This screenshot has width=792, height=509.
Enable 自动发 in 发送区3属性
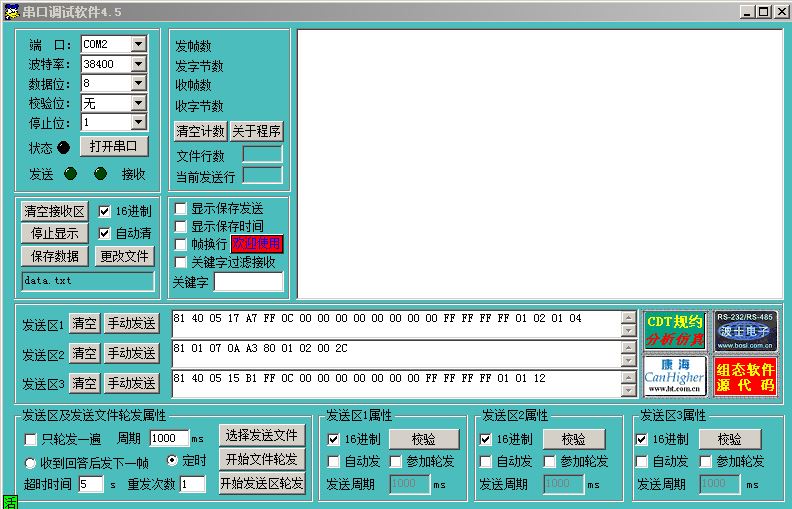coord(641,462)
